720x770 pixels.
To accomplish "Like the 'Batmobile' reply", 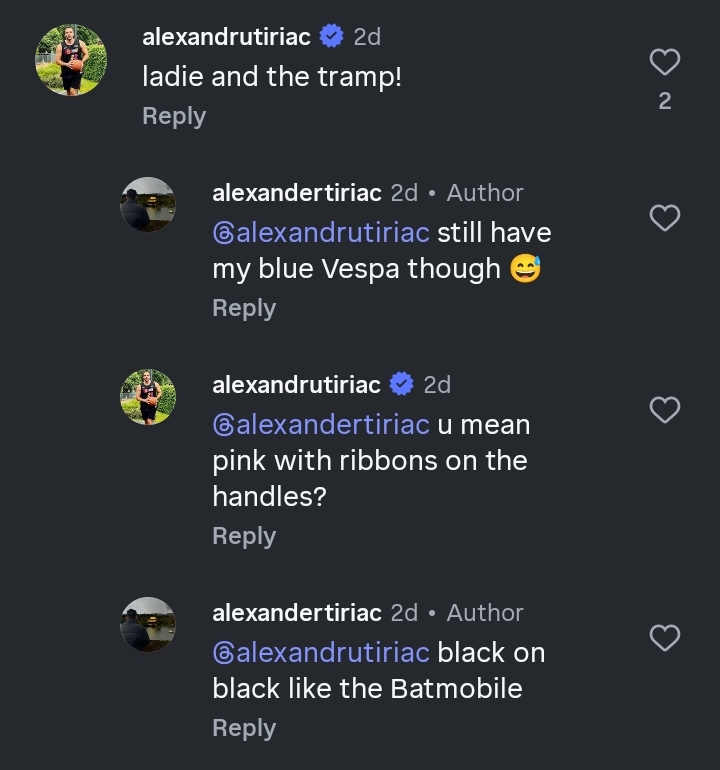I will (665, 637).
